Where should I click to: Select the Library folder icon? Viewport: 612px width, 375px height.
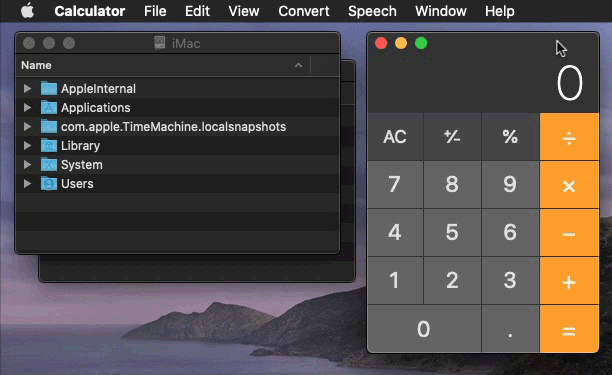[x=49, y=146]
